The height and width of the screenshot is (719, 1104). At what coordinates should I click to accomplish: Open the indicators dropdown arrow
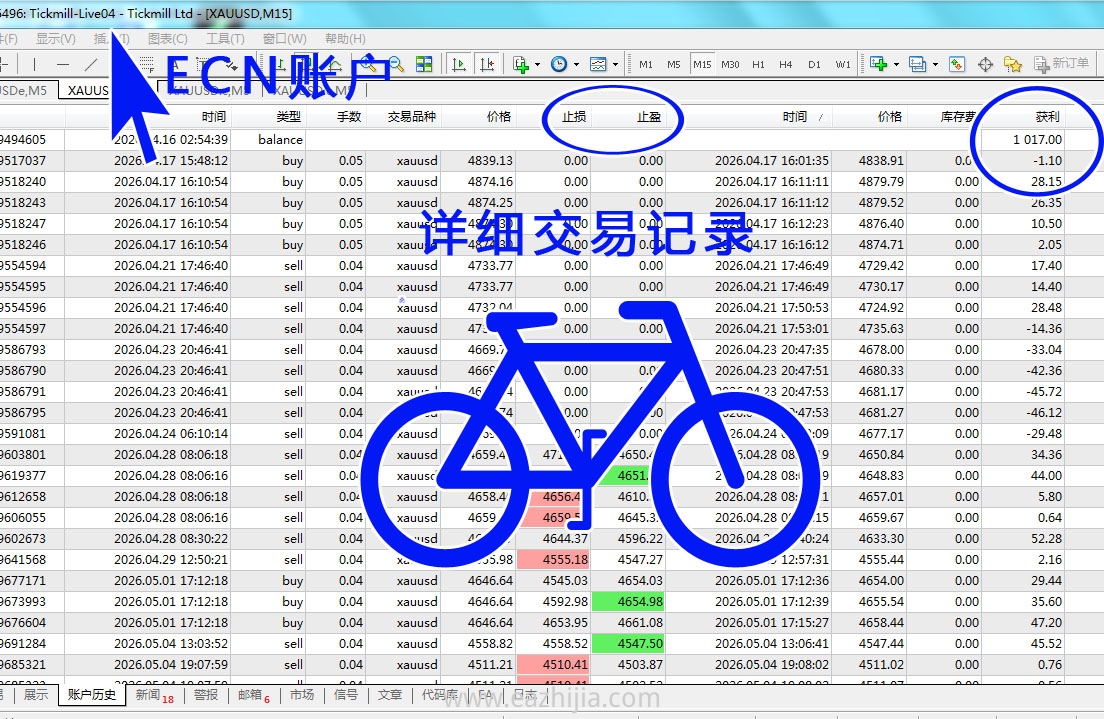point(537,64)
